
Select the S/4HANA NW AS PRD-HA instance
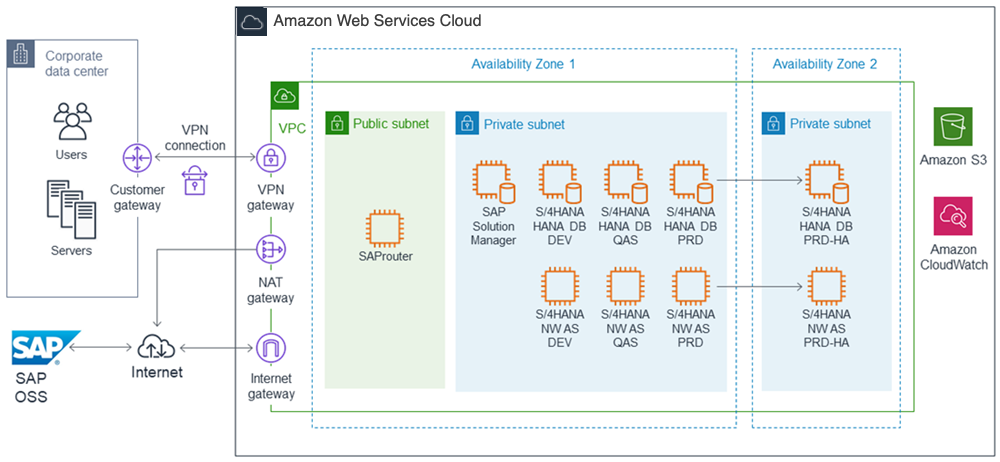826,287
